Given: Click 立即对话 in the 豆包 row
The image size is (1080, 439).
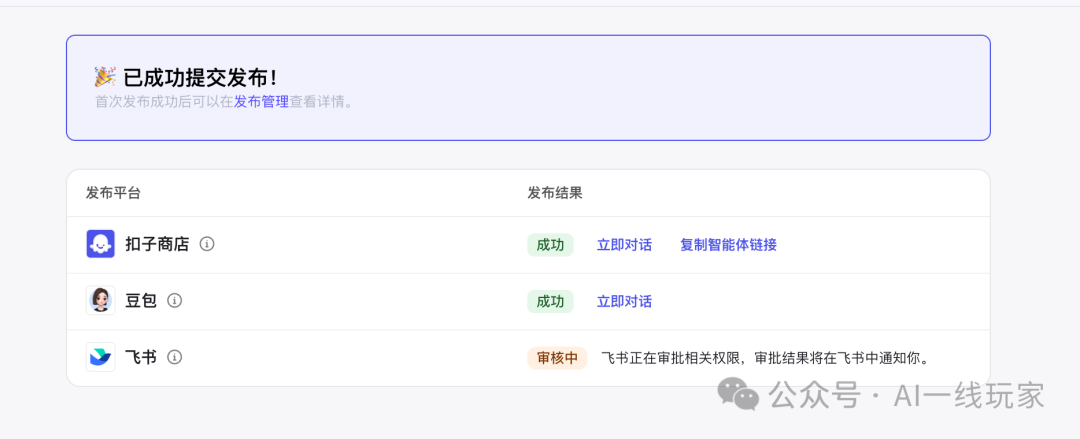Looking at the screenshot, I should click(x=624, y=301).
